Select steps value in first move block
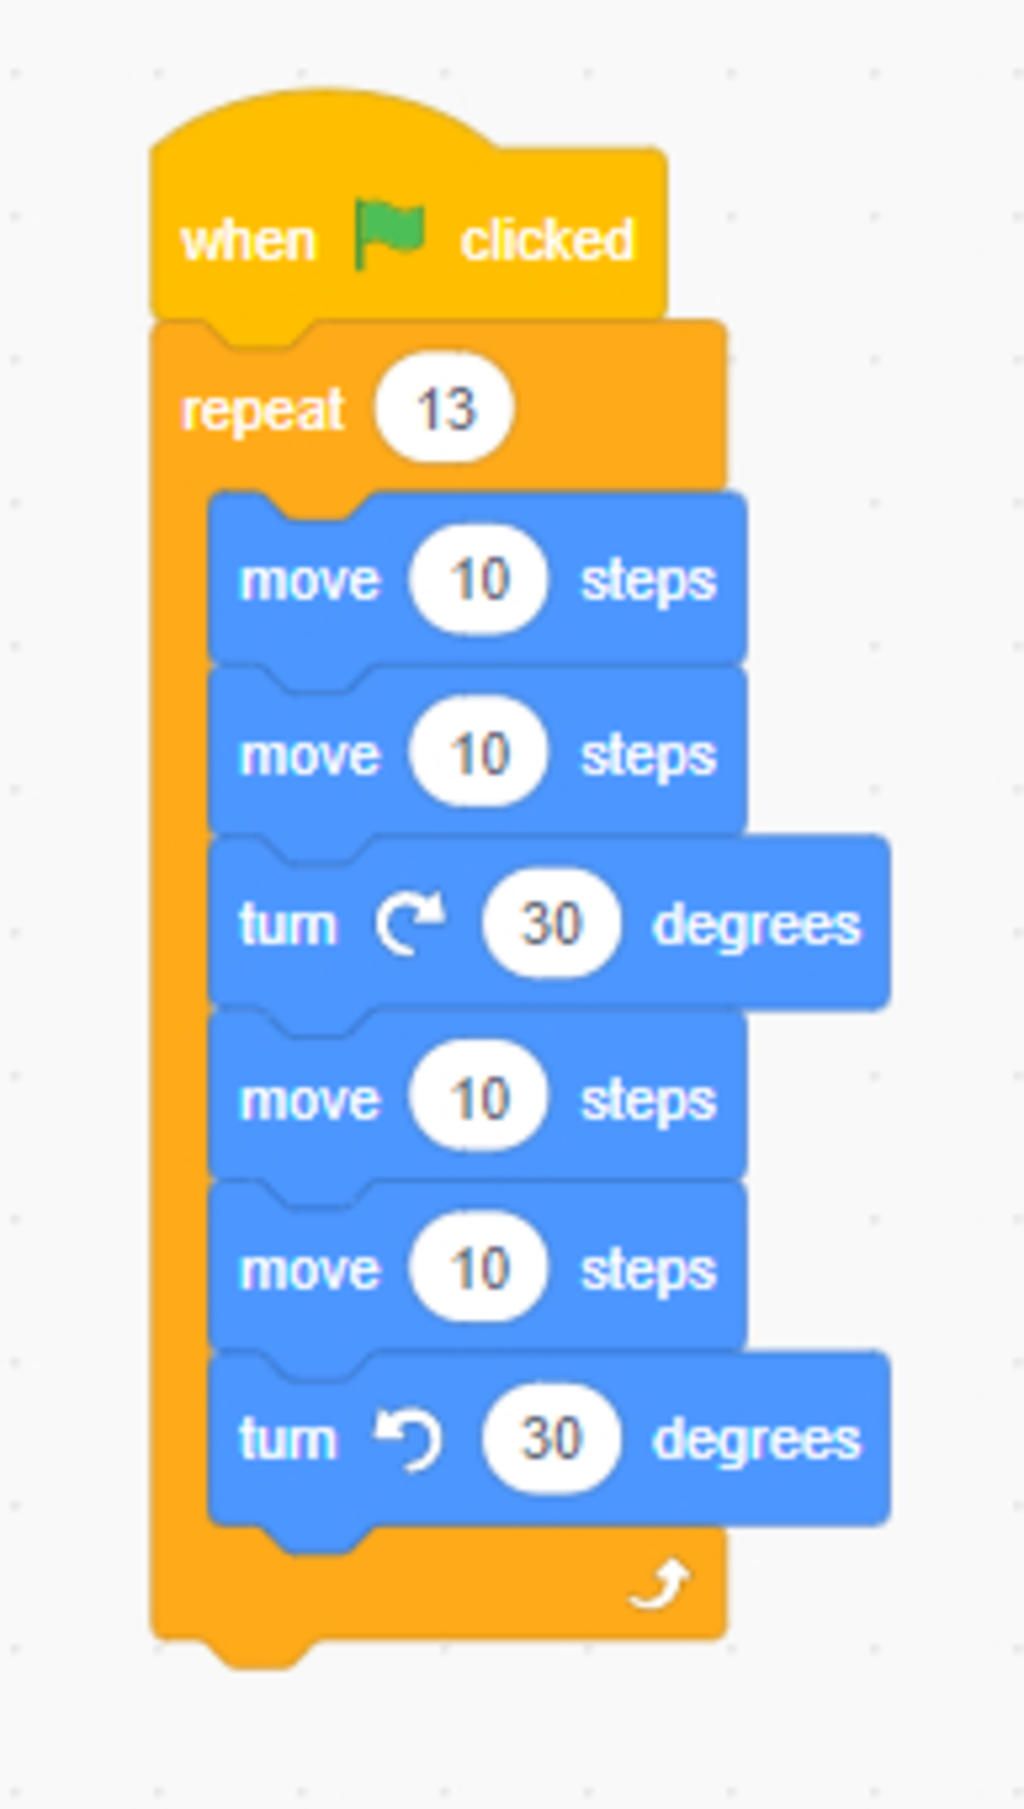Screen dimensions: 1024x1809 click(x=479, y=579)
